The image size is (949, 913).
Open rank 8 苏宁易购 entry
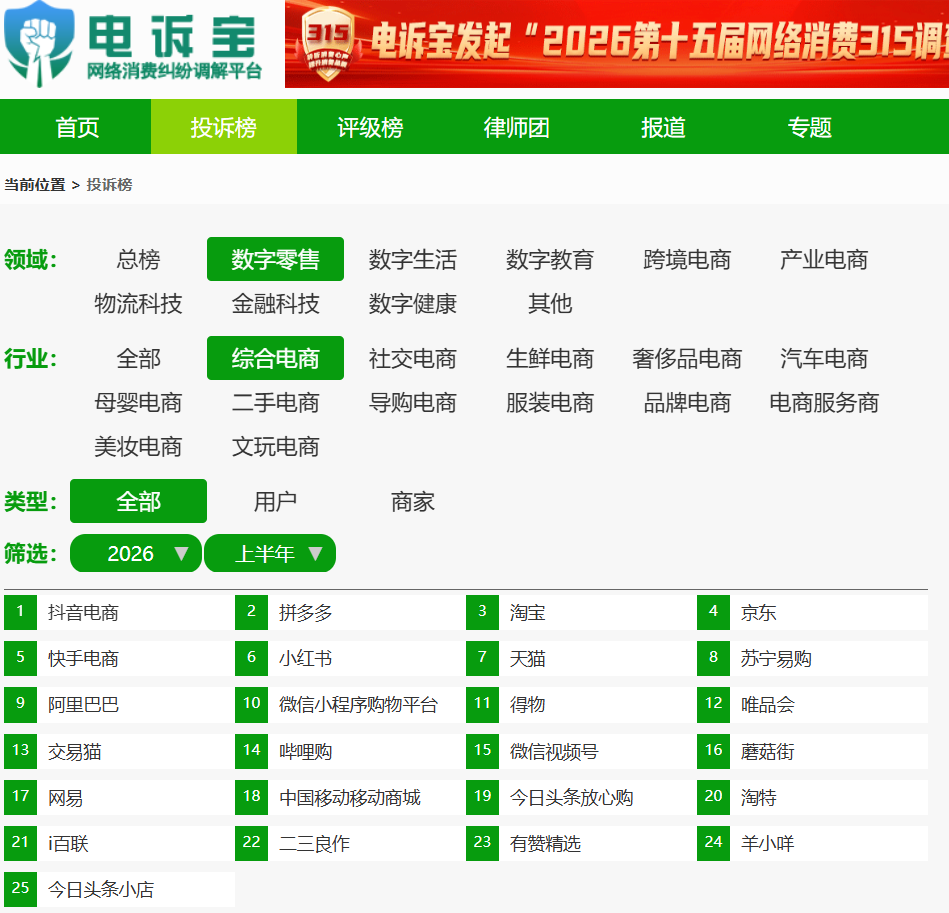812,658
